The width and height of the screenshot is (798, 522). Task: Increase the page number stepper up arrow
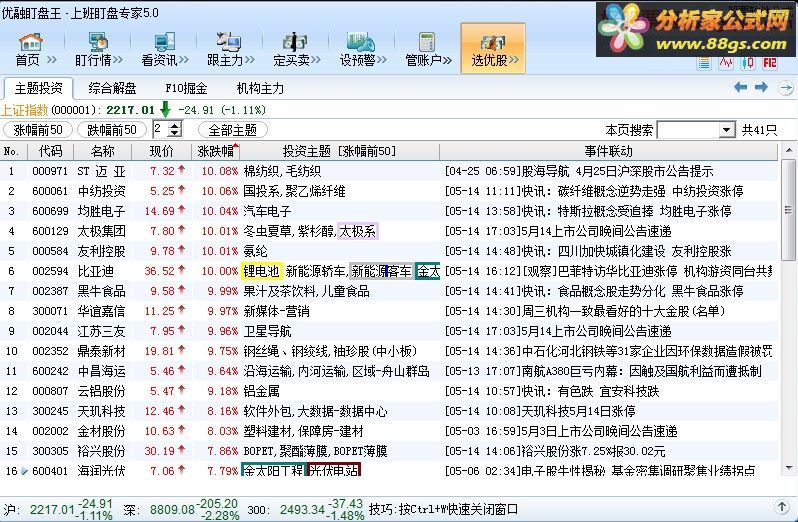click(x=175, y=125)
